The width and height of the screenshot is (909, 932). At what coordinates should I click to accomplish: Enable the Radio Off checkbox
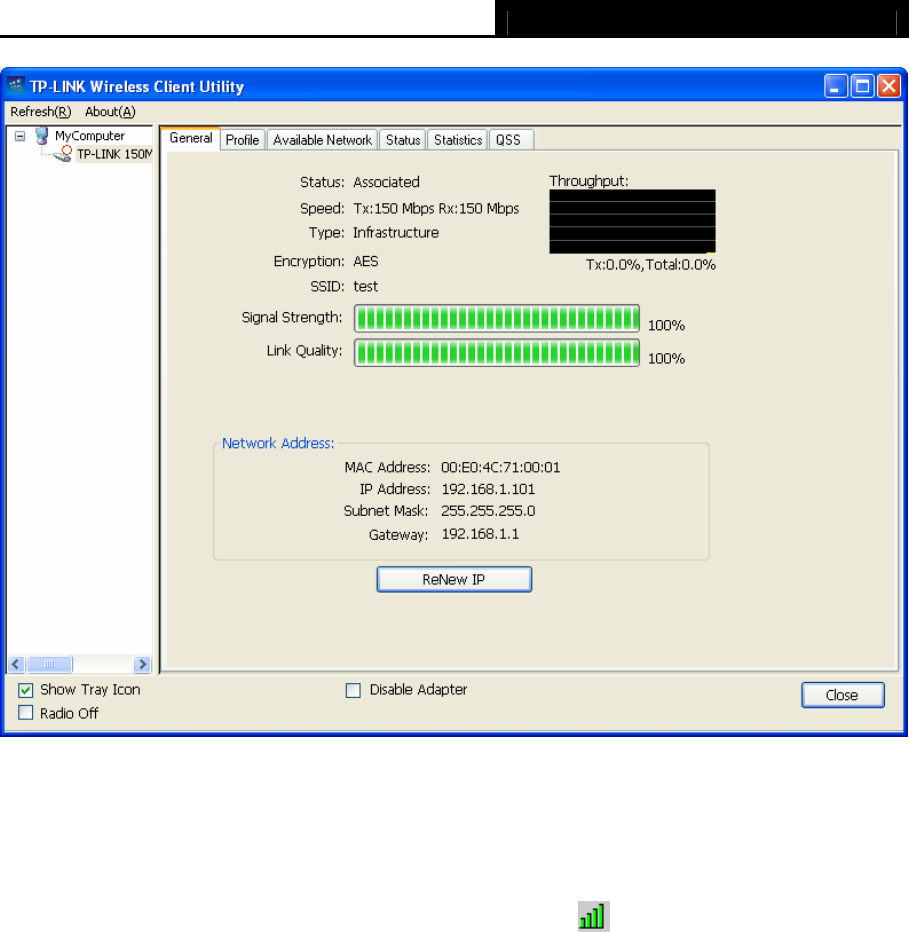tap(26, 713)
